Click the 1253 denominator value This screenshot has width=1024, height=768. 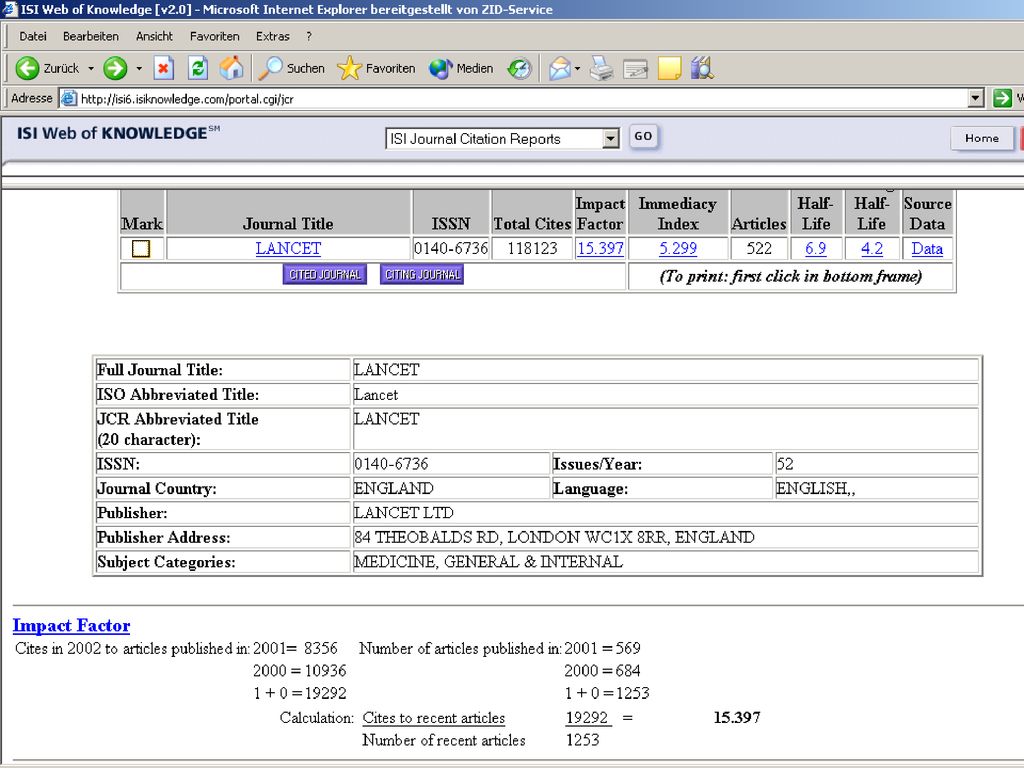pyautogui.click(x=583, y=740)
